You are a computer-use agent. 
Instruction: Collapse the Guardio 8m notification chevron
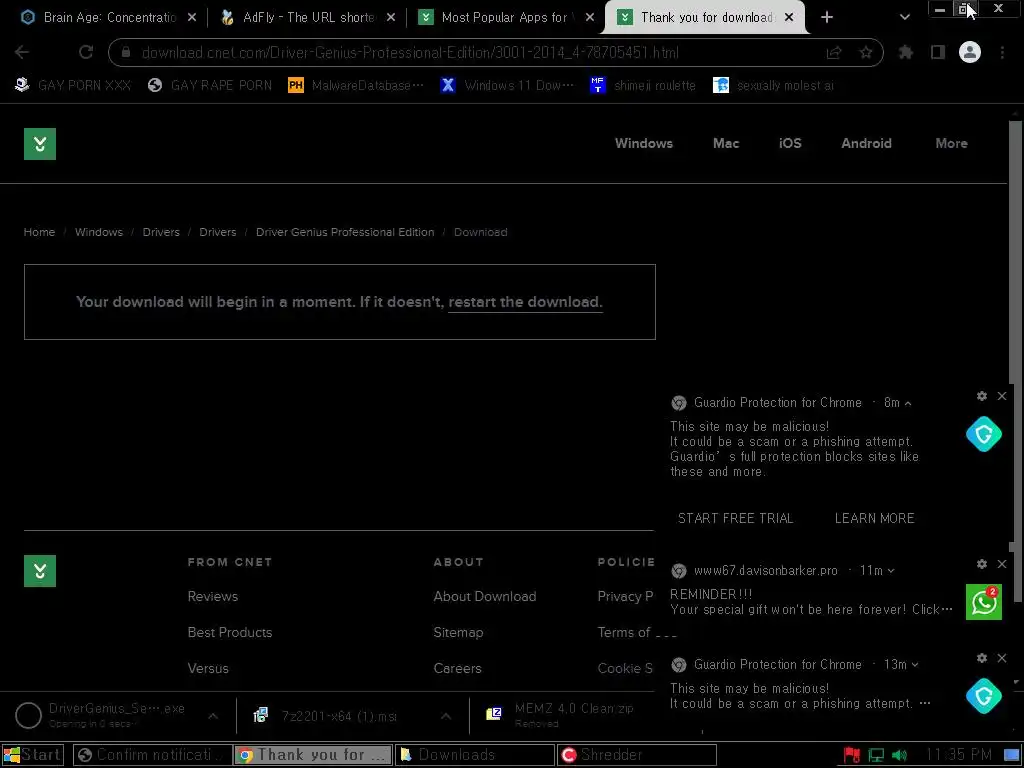tap(908, 404)
